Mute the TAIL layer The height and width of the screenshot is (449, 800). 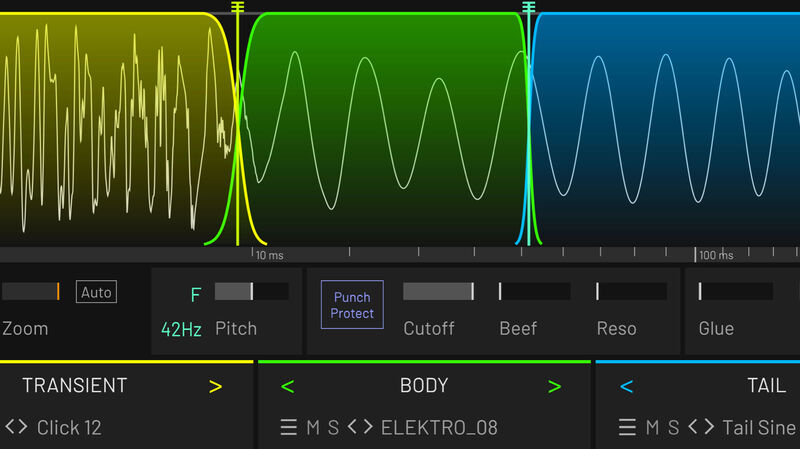tap(652, 428)
